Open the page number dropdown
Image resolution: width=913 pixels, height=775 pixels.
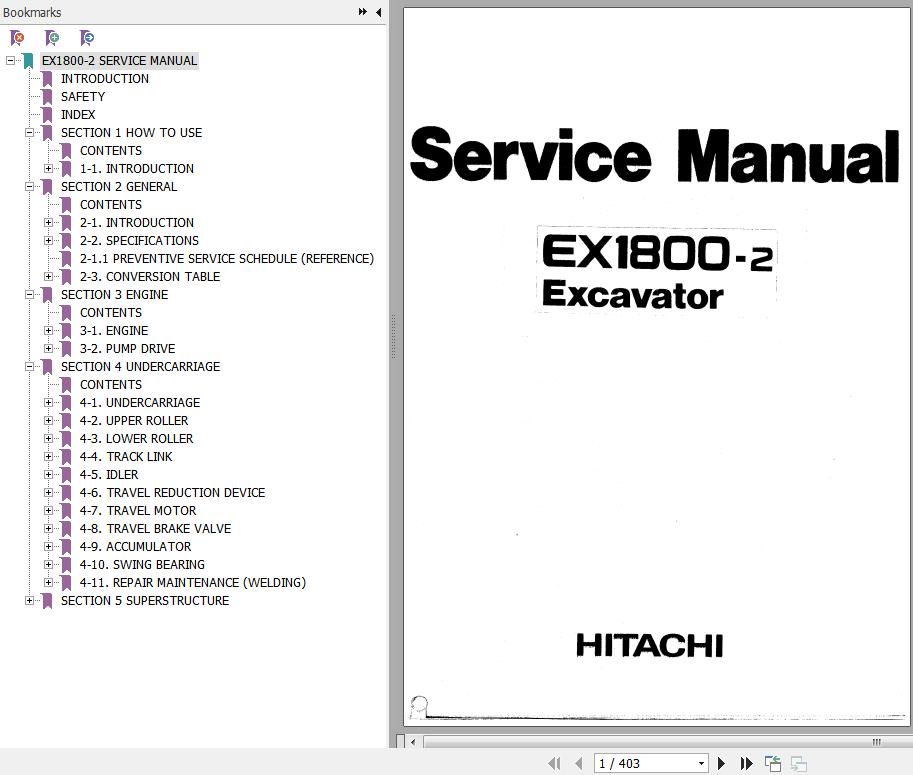[702, 763]
